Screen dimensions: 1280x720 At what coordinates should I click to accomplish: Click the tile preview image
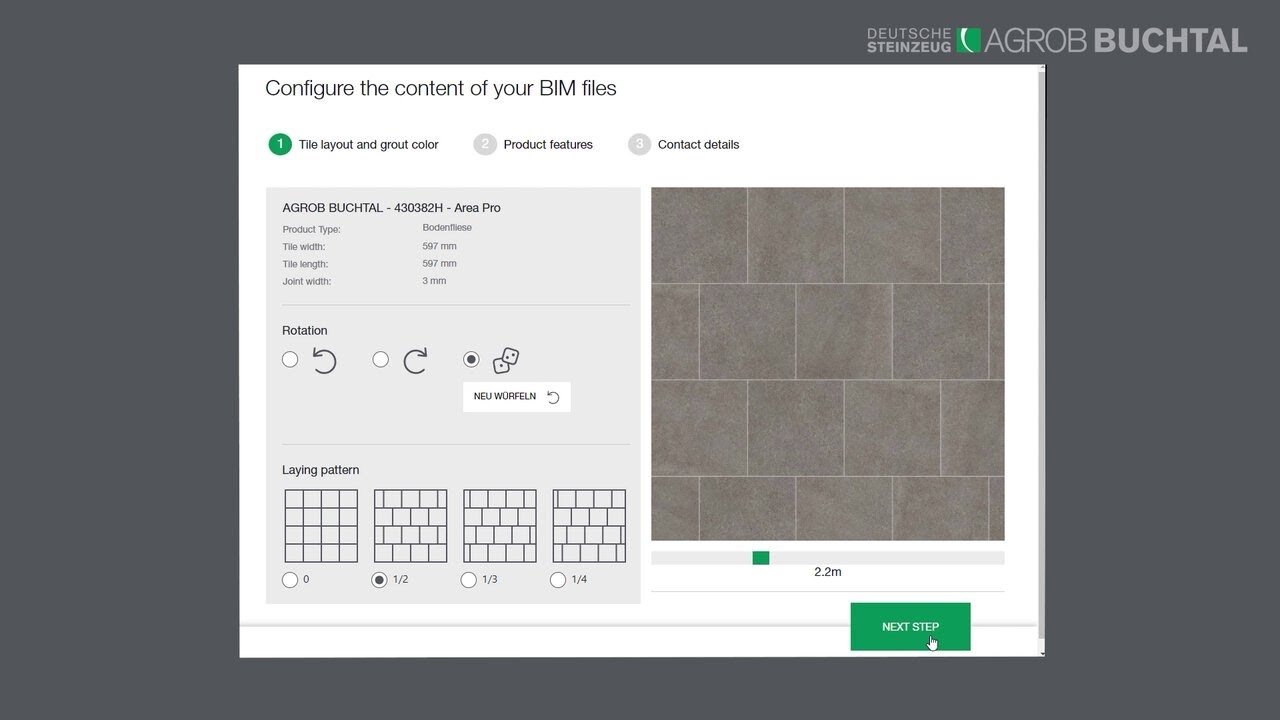tap(828, 364)
